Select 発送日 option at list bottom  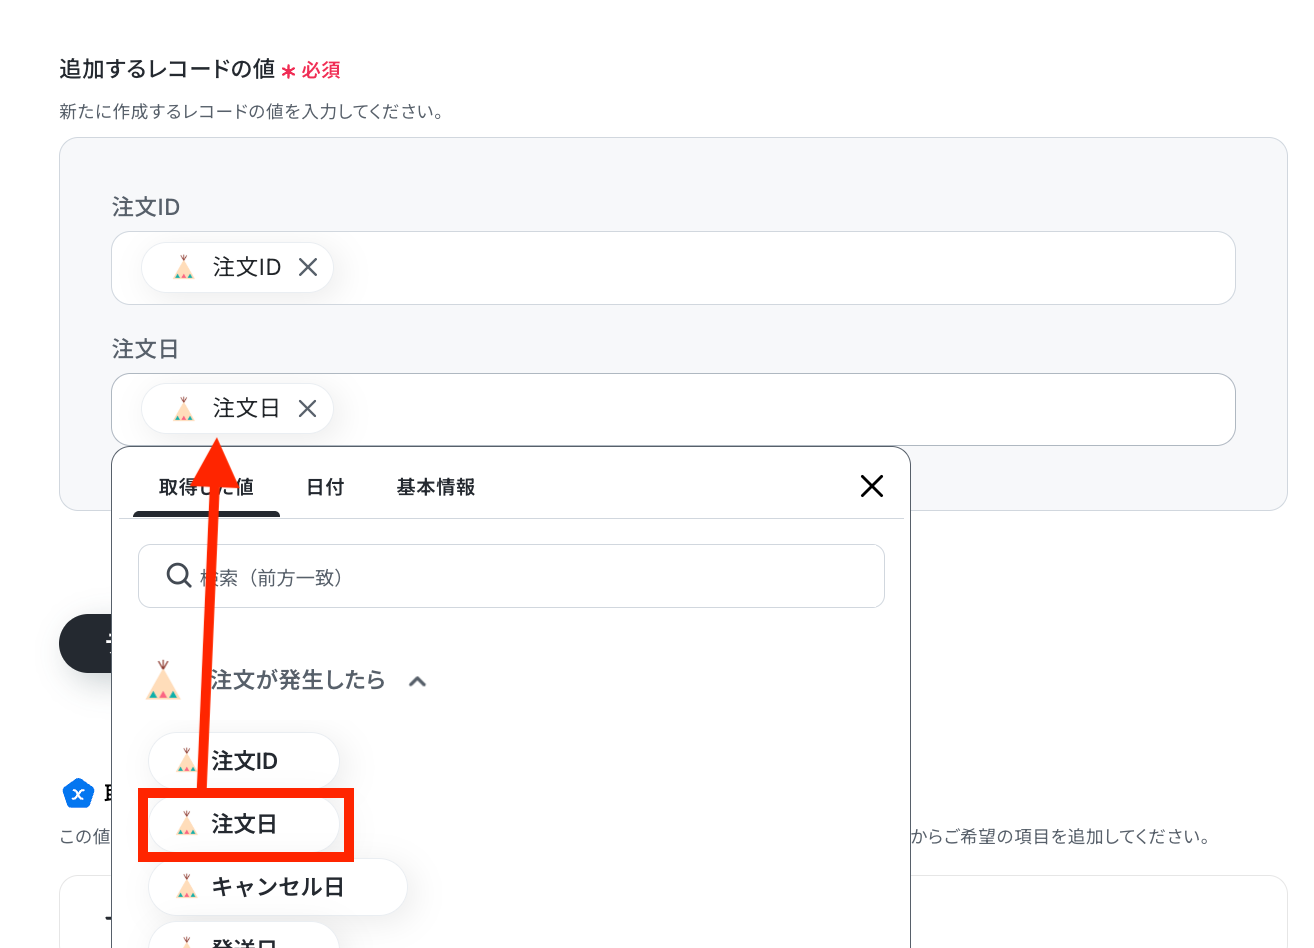coord(244,938)
